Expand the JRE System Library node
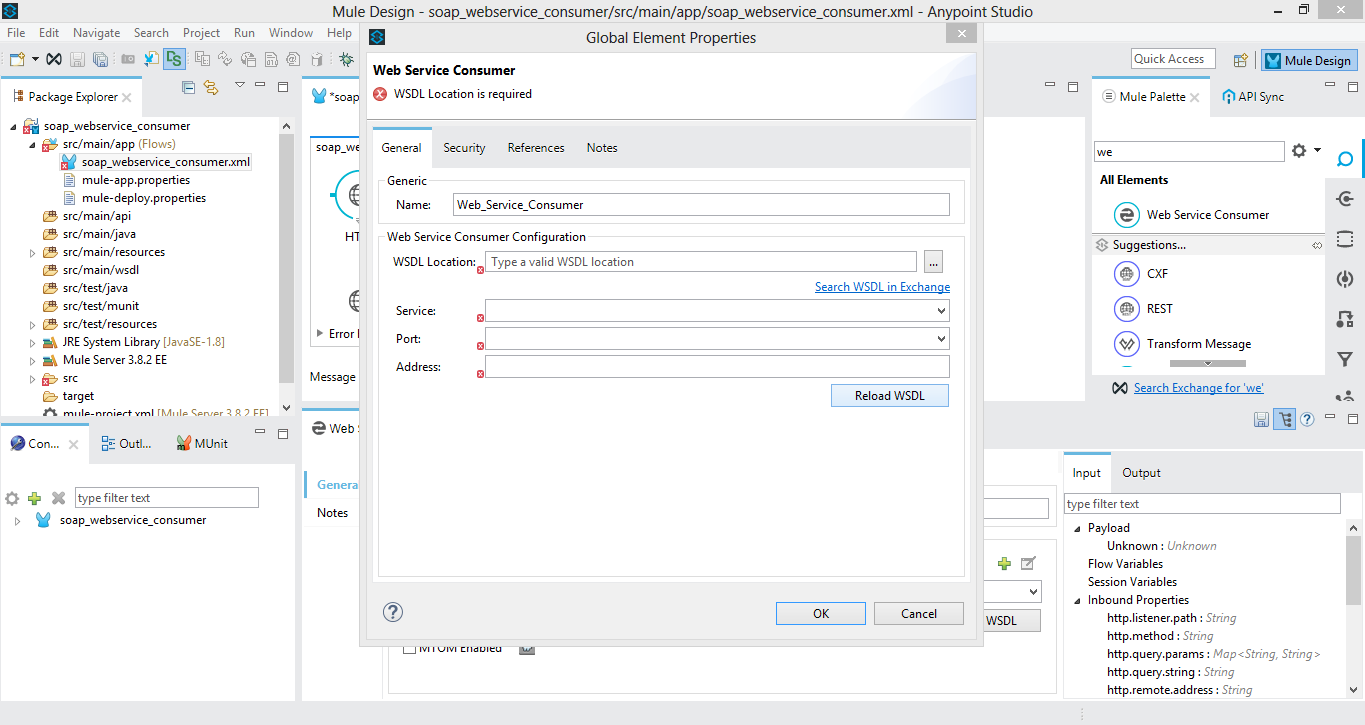 click(x=33, y=343)
